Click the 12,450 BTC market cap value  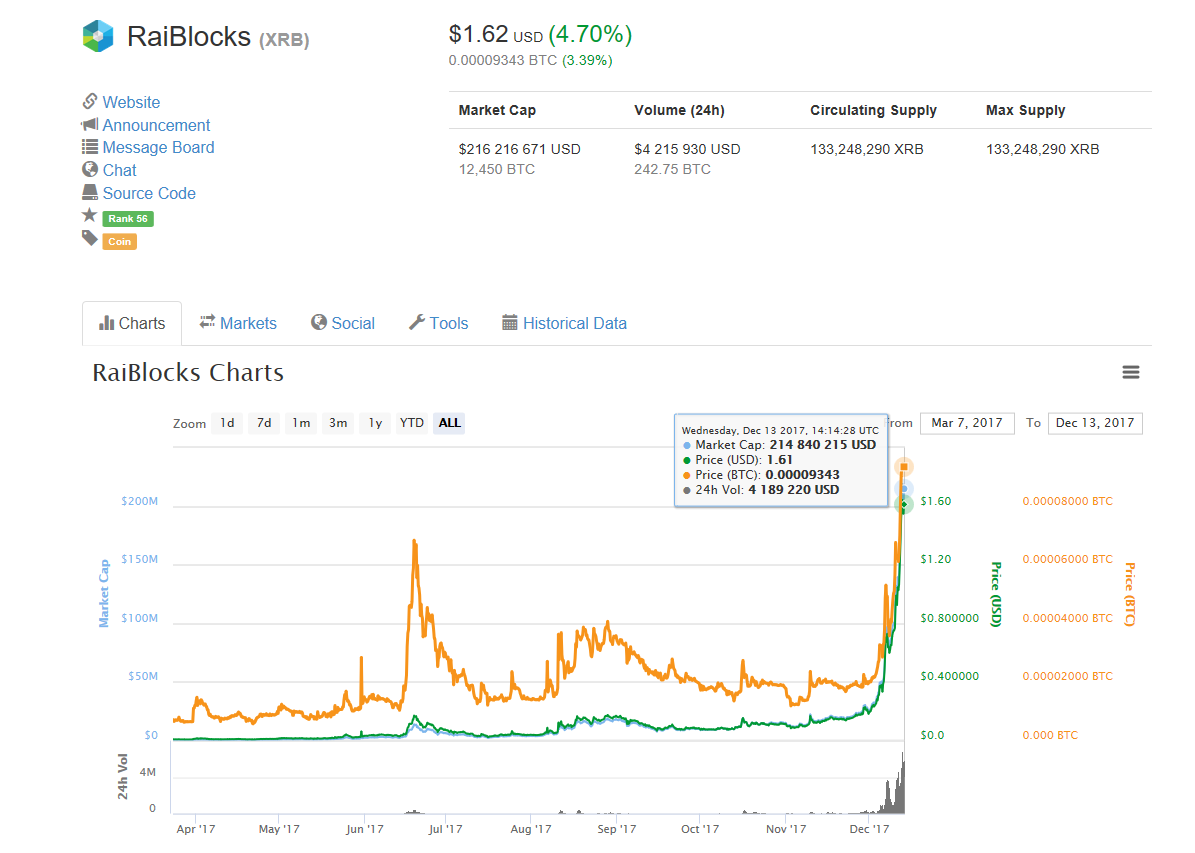pyautogui.click(x=497, y=169)
